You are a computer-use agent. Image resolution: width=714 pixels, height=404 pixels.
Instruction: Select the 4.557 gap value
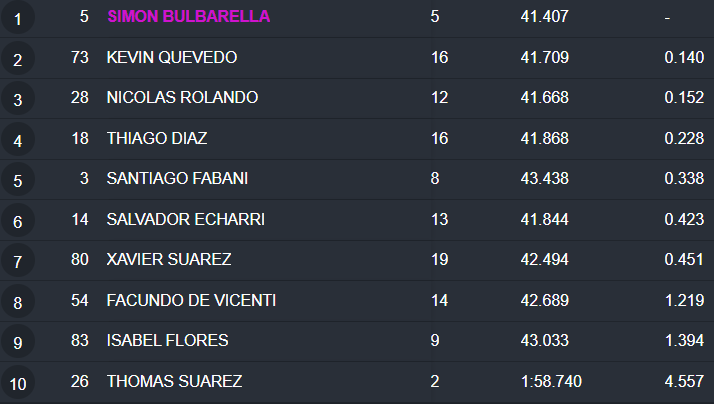coord(684,381)
